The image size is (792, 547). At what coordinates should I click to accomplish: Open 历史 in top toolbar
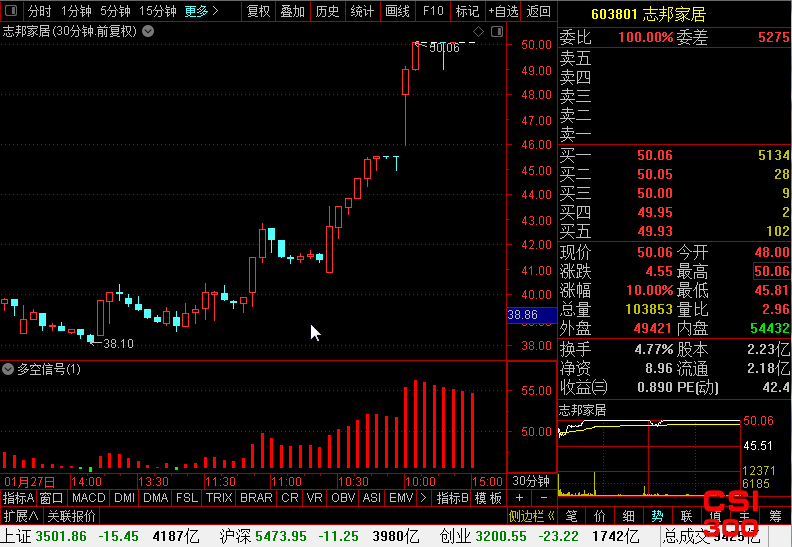click(327, 11)
